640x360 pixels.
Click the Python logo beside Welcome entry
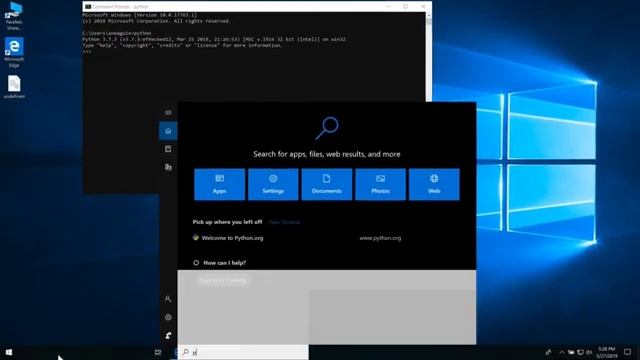[196, 238]
